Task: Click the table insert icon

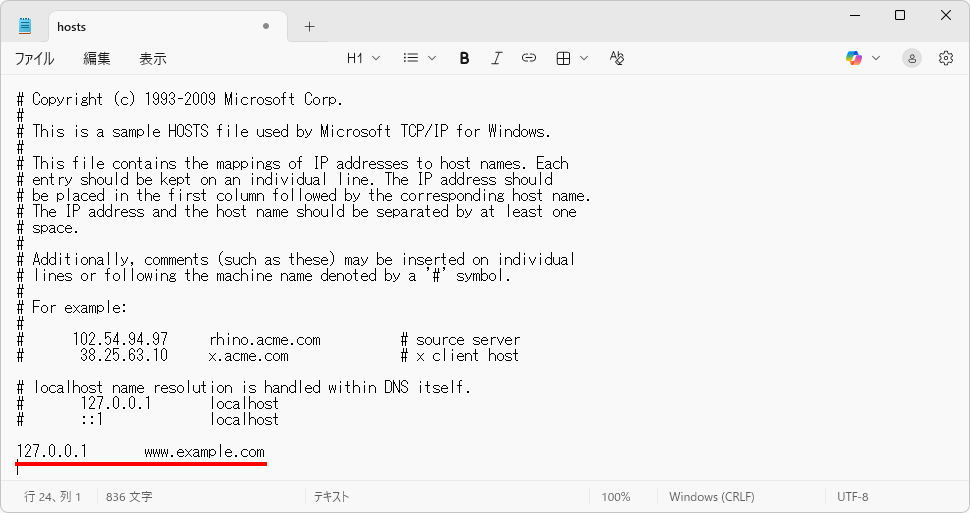Action: point(563,58)
